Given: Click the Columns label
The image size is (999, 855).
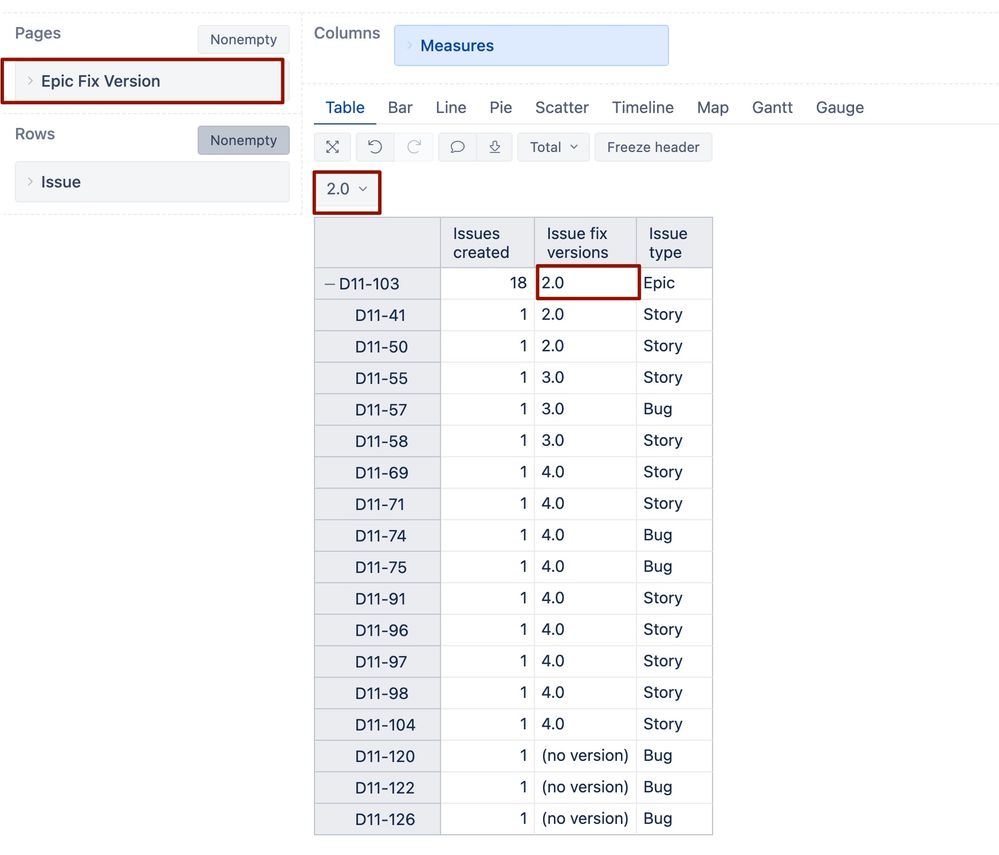Looking at the screenshot, I should (x=347, y=33).
